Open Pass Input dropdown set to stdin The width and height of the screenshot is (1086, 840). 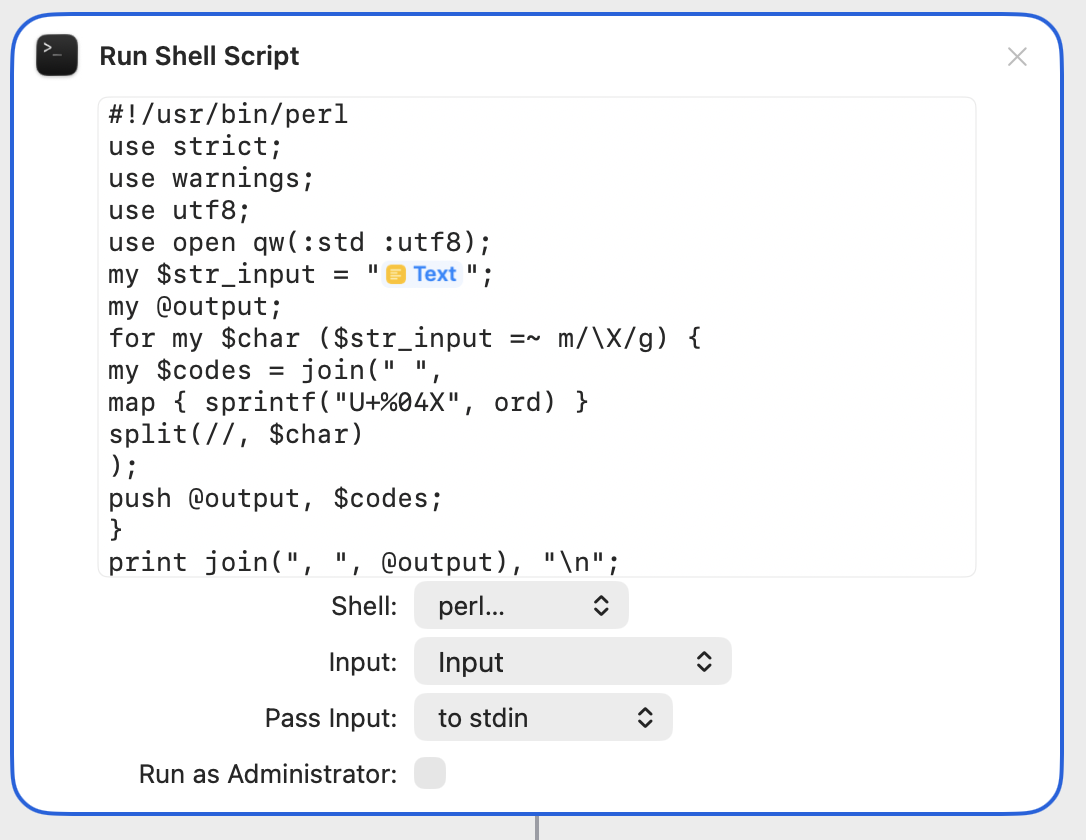(x=543, y=718)
